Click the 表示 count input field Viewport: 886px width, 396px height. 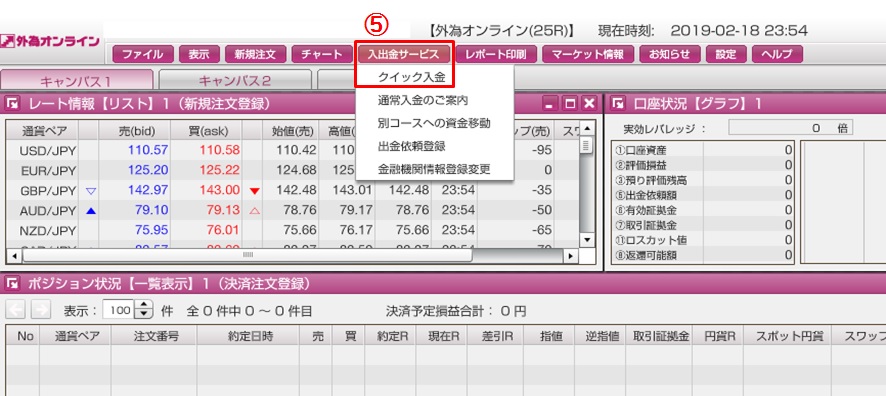120,310
